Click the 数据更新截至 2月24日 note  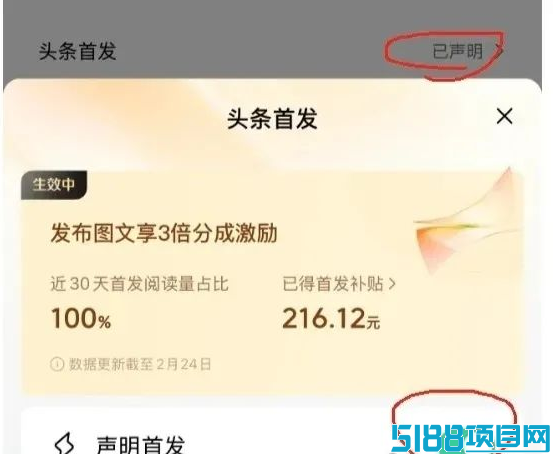coord(140,364)
